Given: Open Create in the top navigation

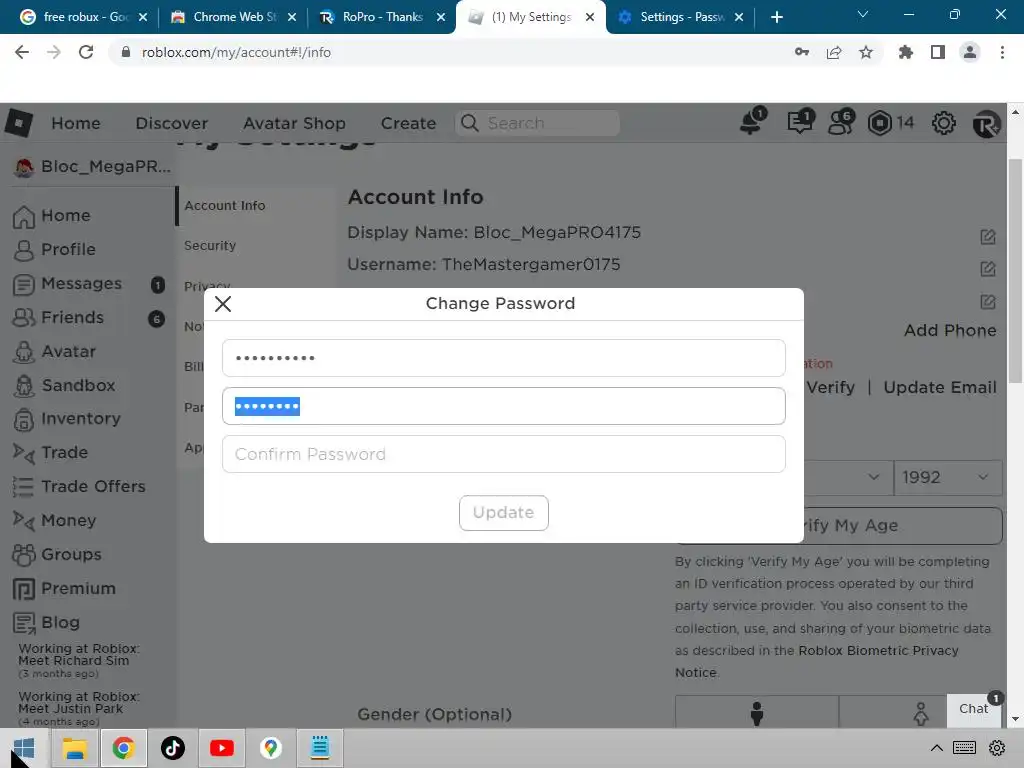Looking at the screenshot, I should (408, 123).
